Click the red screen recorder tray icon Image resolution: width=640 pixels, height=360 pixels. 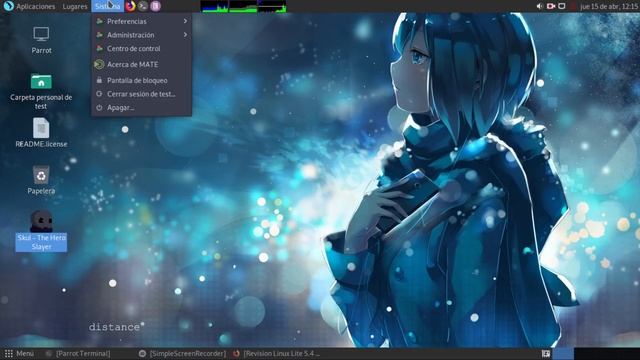[x=551, y=6]
